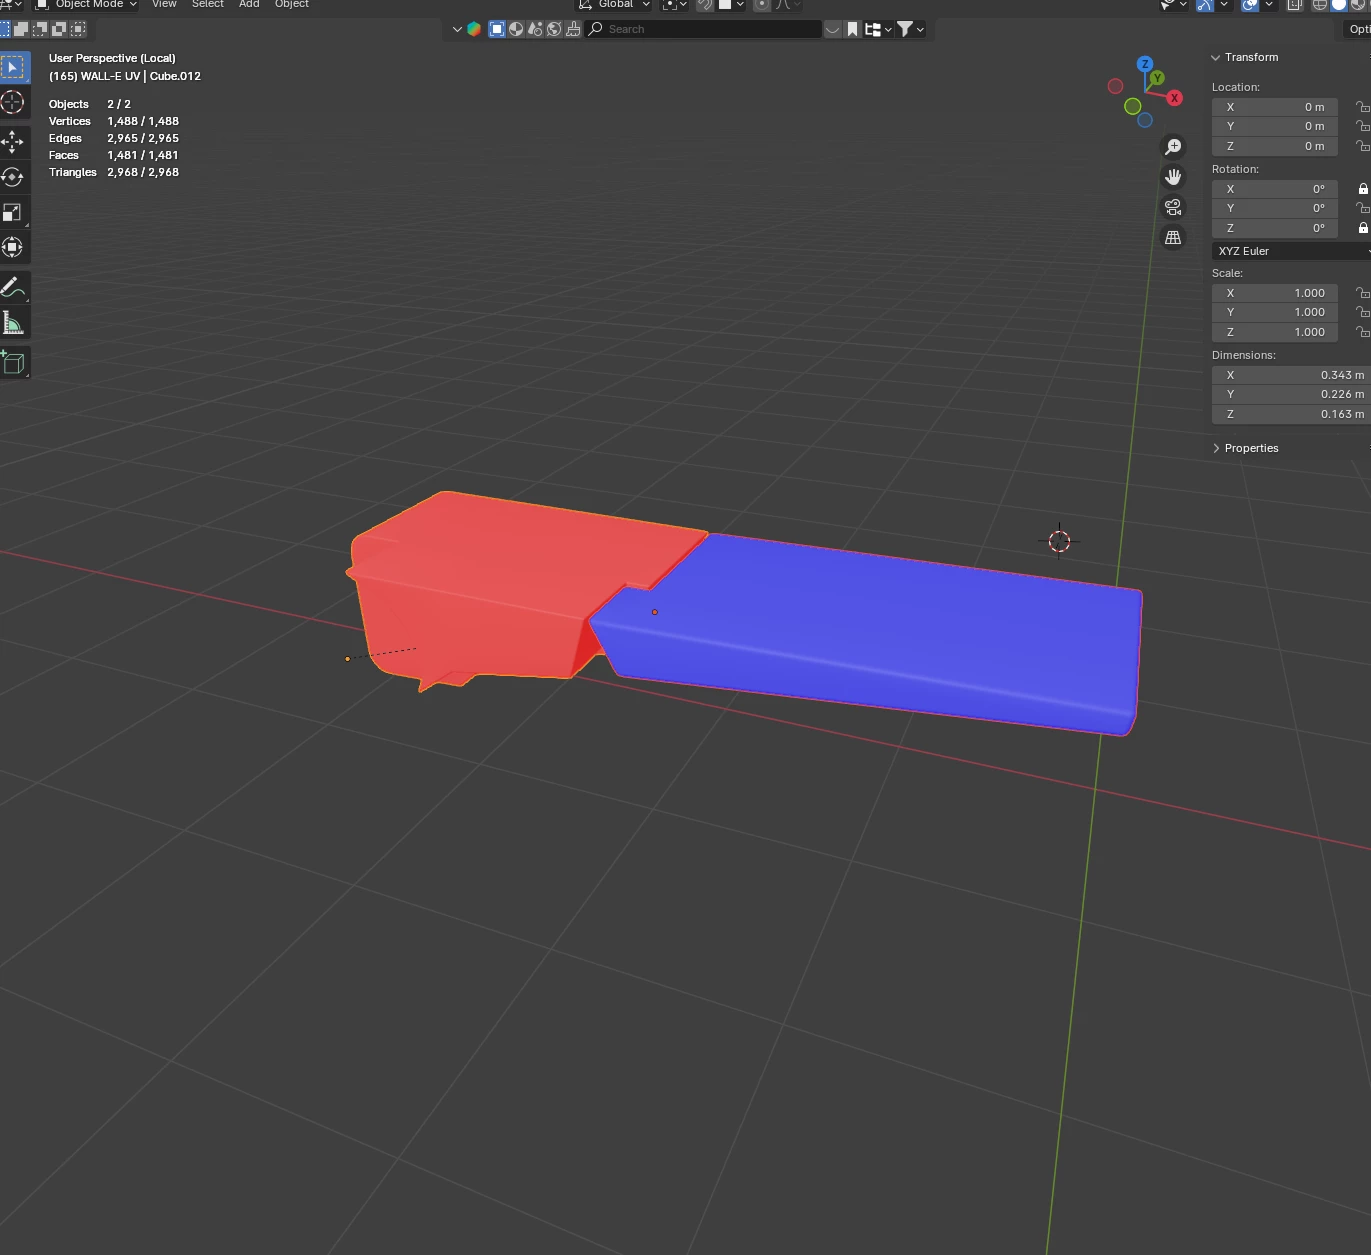The width and height of the screenshot is (1371, 1255).
Task: Select the Select Box tool
Action: coord(13,68)
